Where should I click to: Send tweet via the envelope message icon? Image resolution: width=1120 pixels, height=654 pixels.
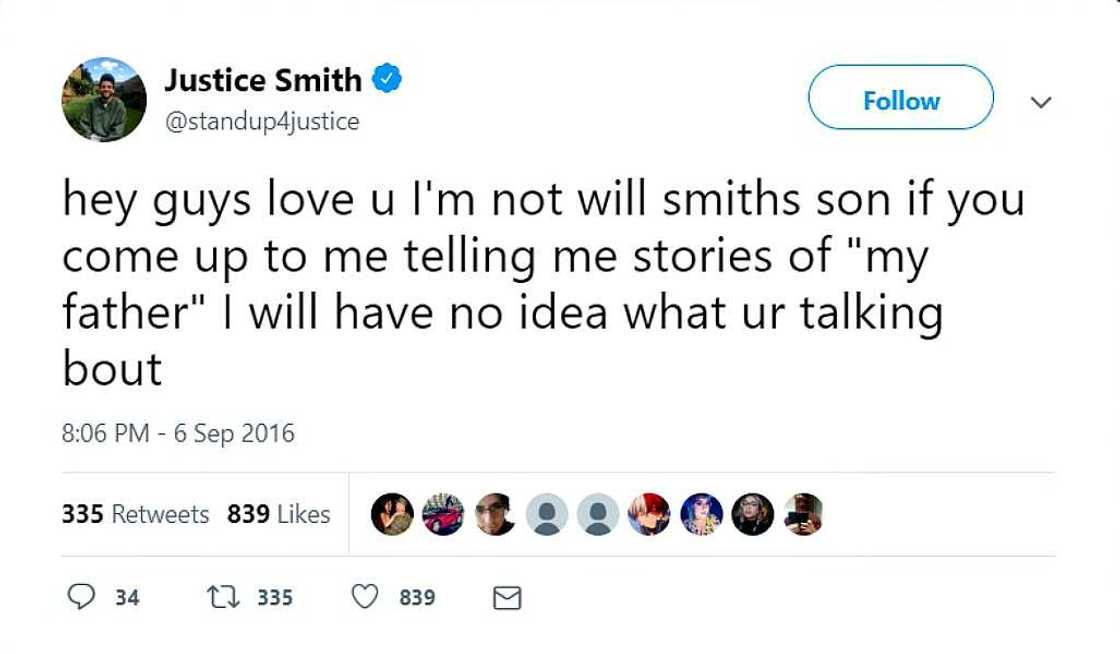pyautogui.click(x=508, y=598)
